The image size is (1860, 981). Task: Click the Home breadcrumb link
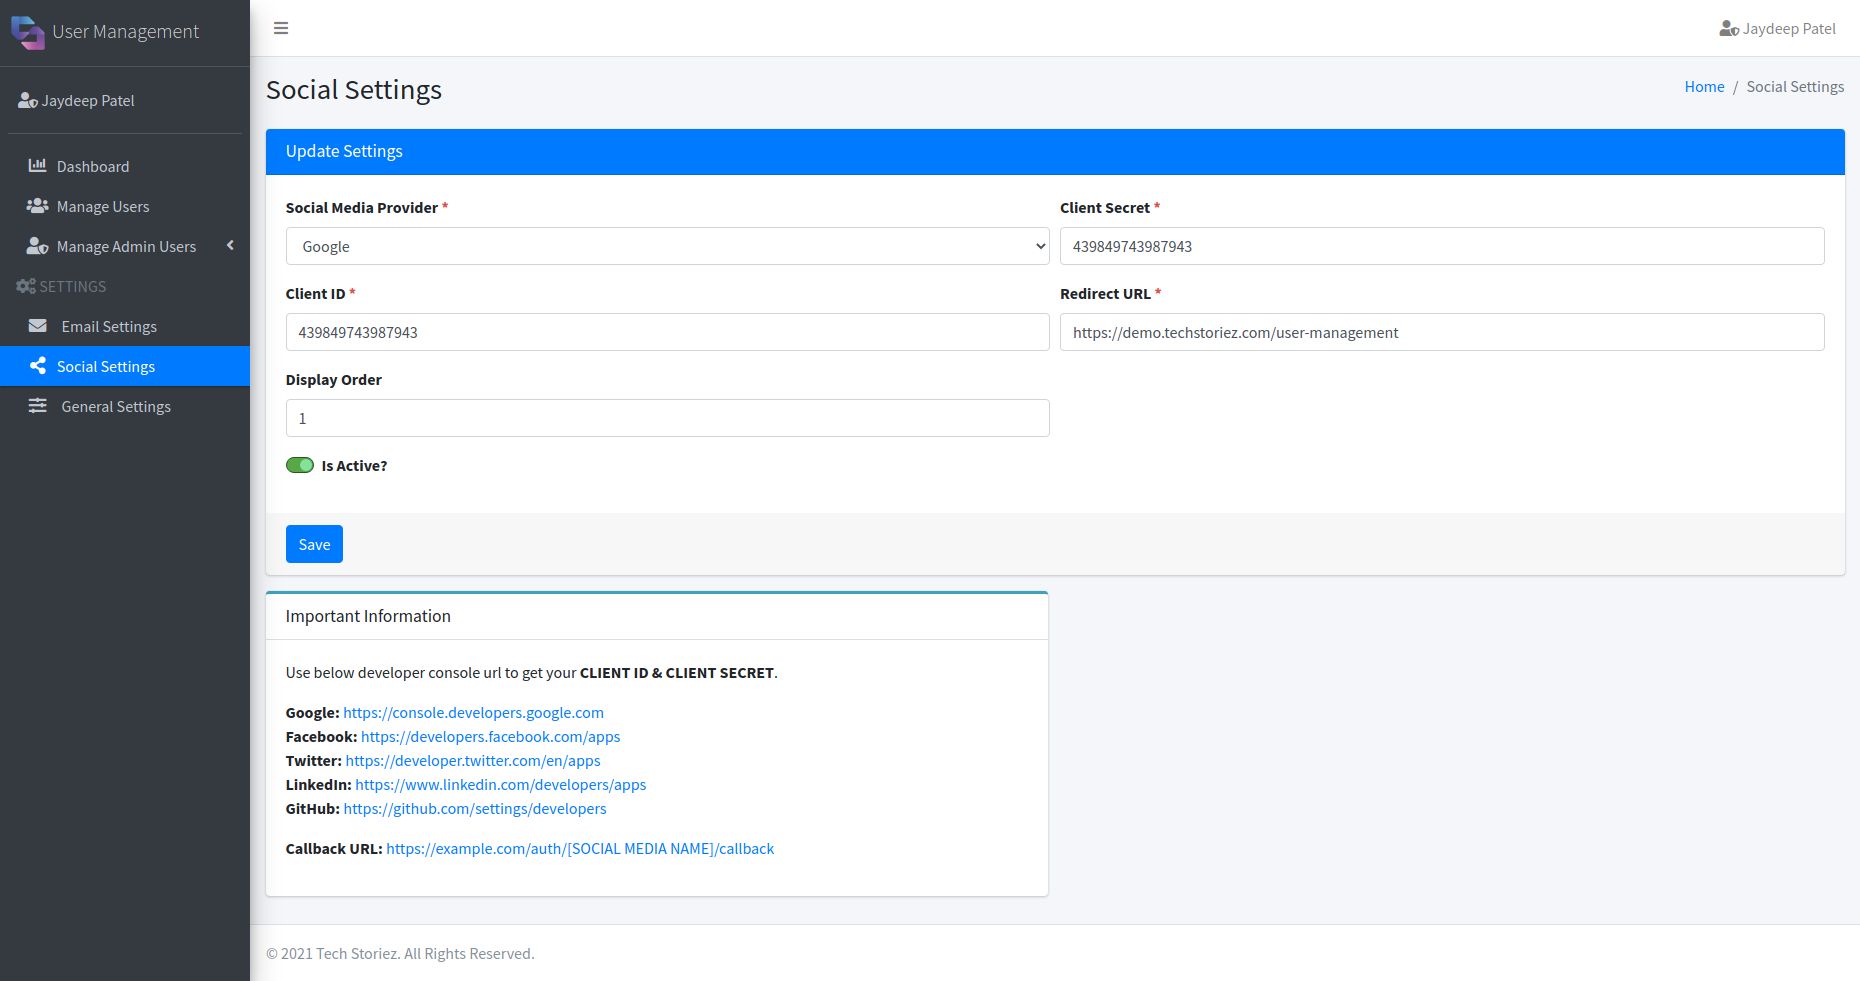point(1704,87)
